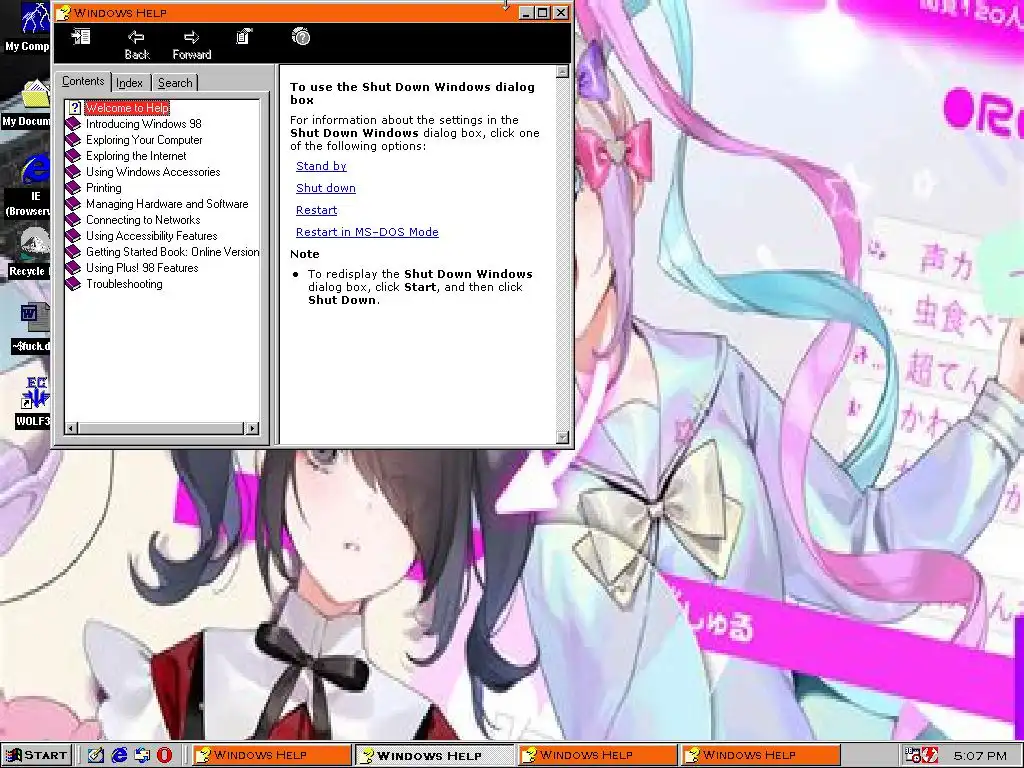This screenshot has width=1024, height=768.
Task: Go Forward in Windows Help
Action: (x=191, y=45)
